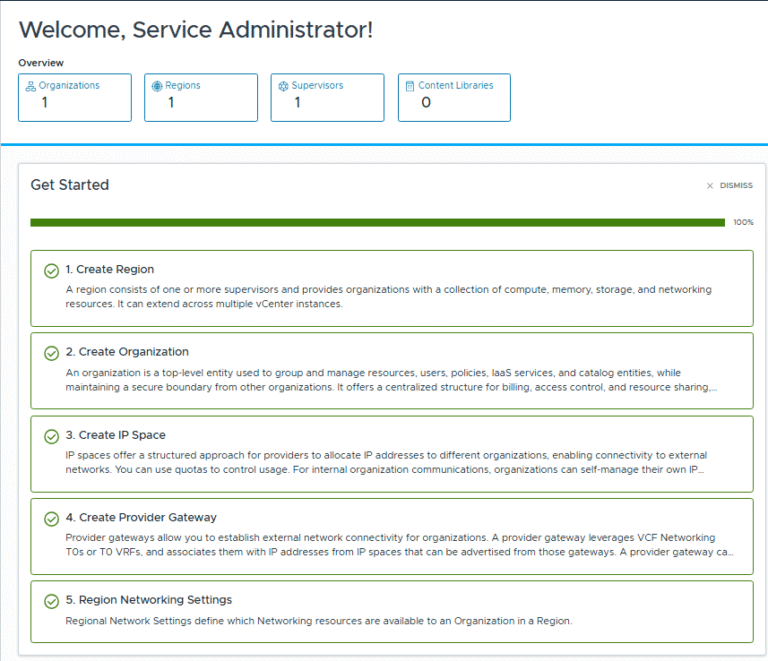Screen dimensions: 768x661
Task: Click the Regional Network Settings description text
Action: (319, 621)
